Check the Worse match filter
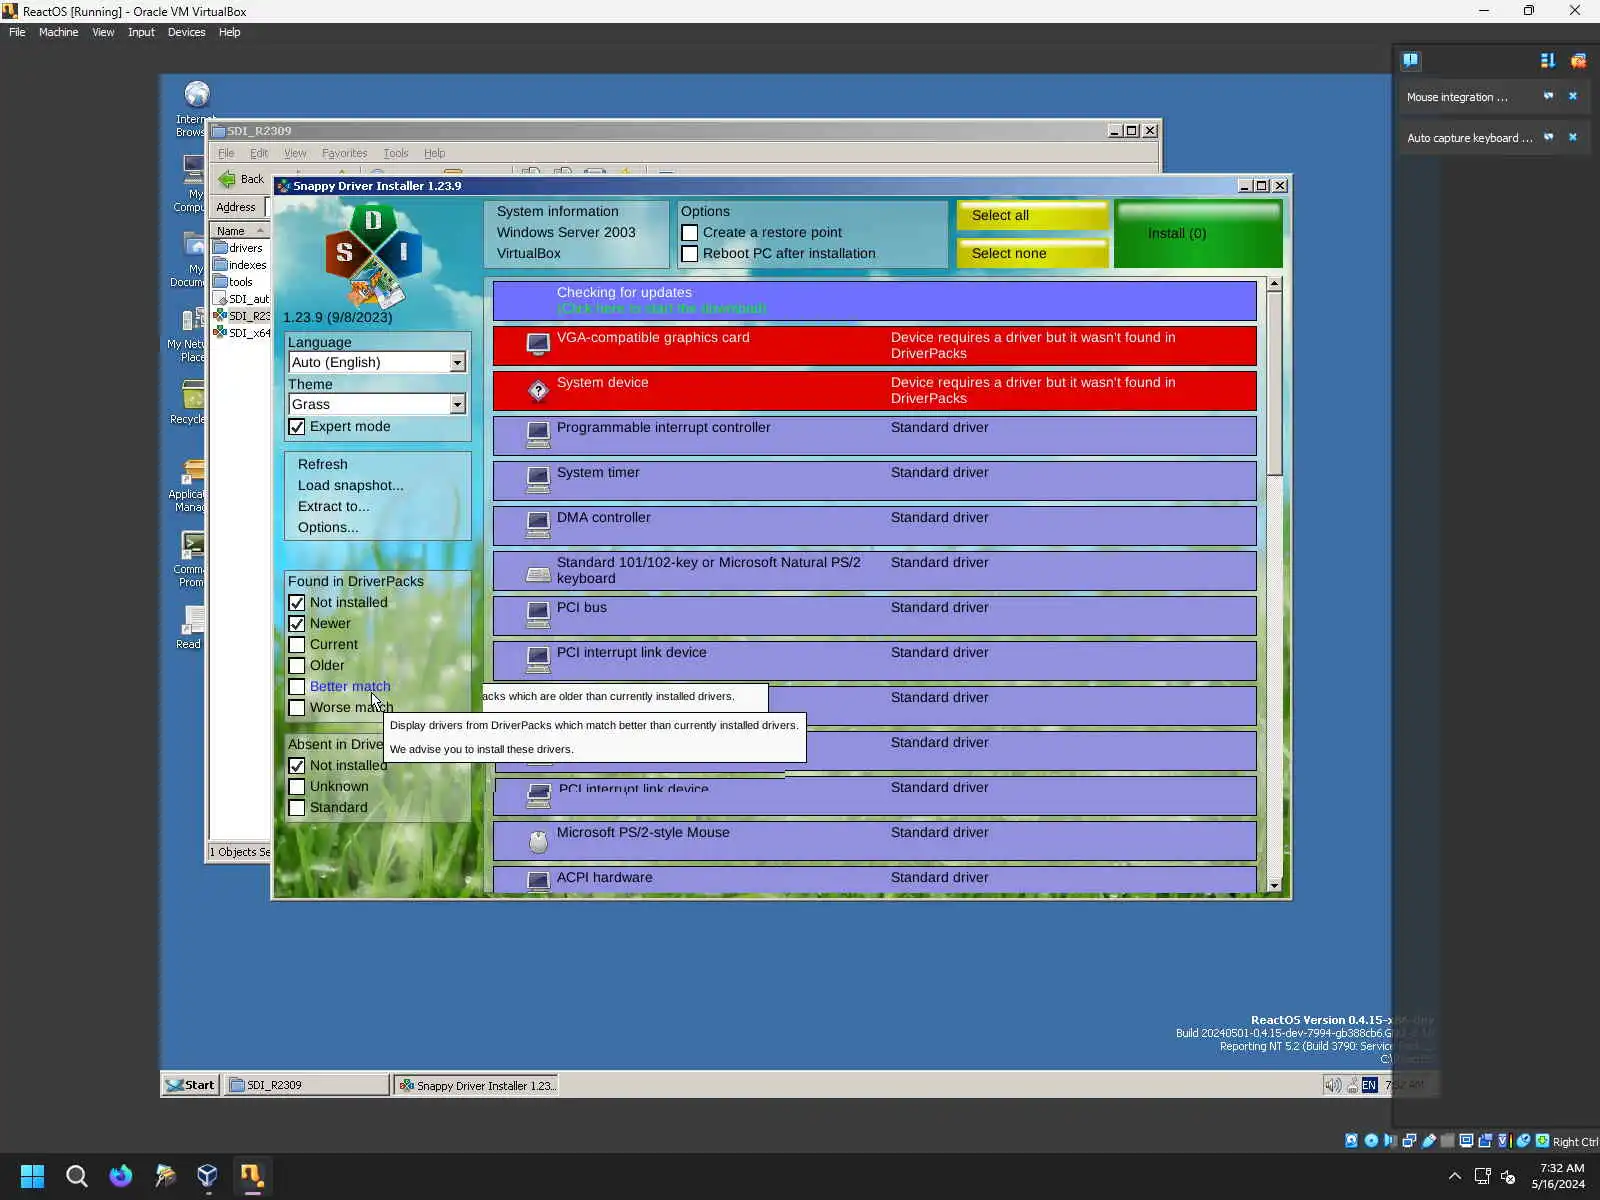 pyautogui.click(x=297, y=708)
